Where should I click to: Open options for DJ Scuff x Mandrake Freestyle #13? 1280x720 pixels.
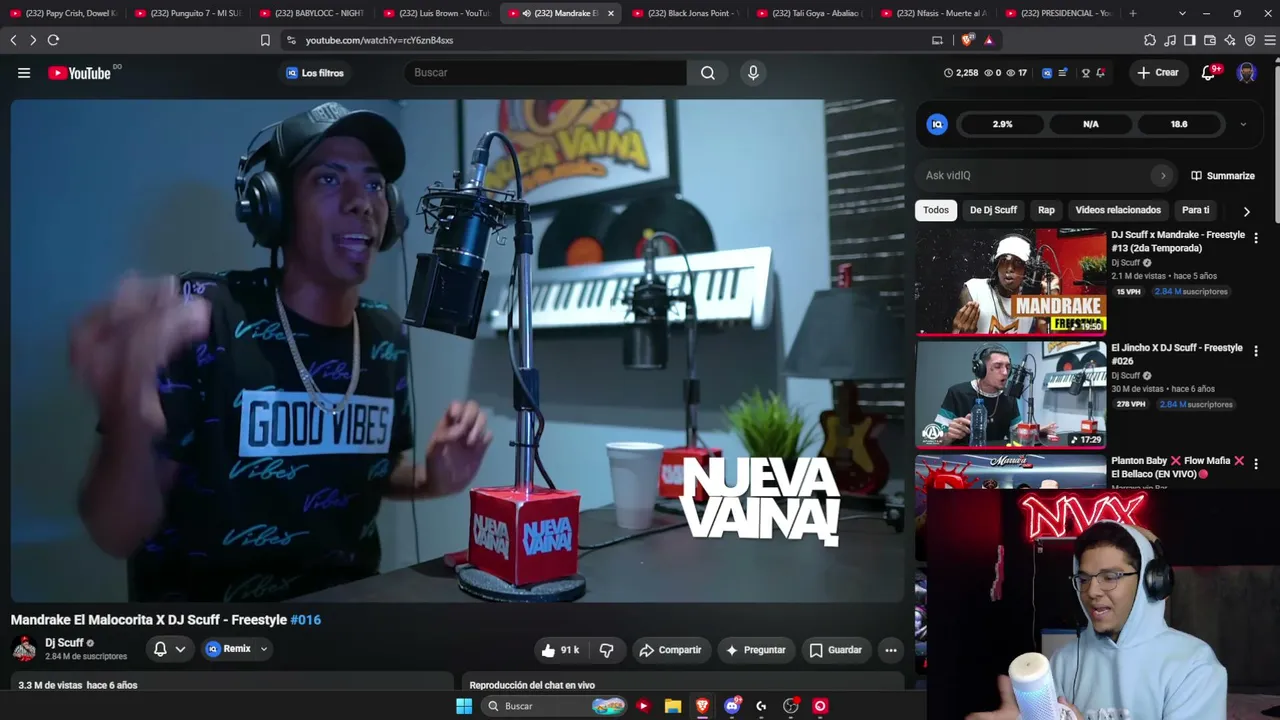[1256, 238]
